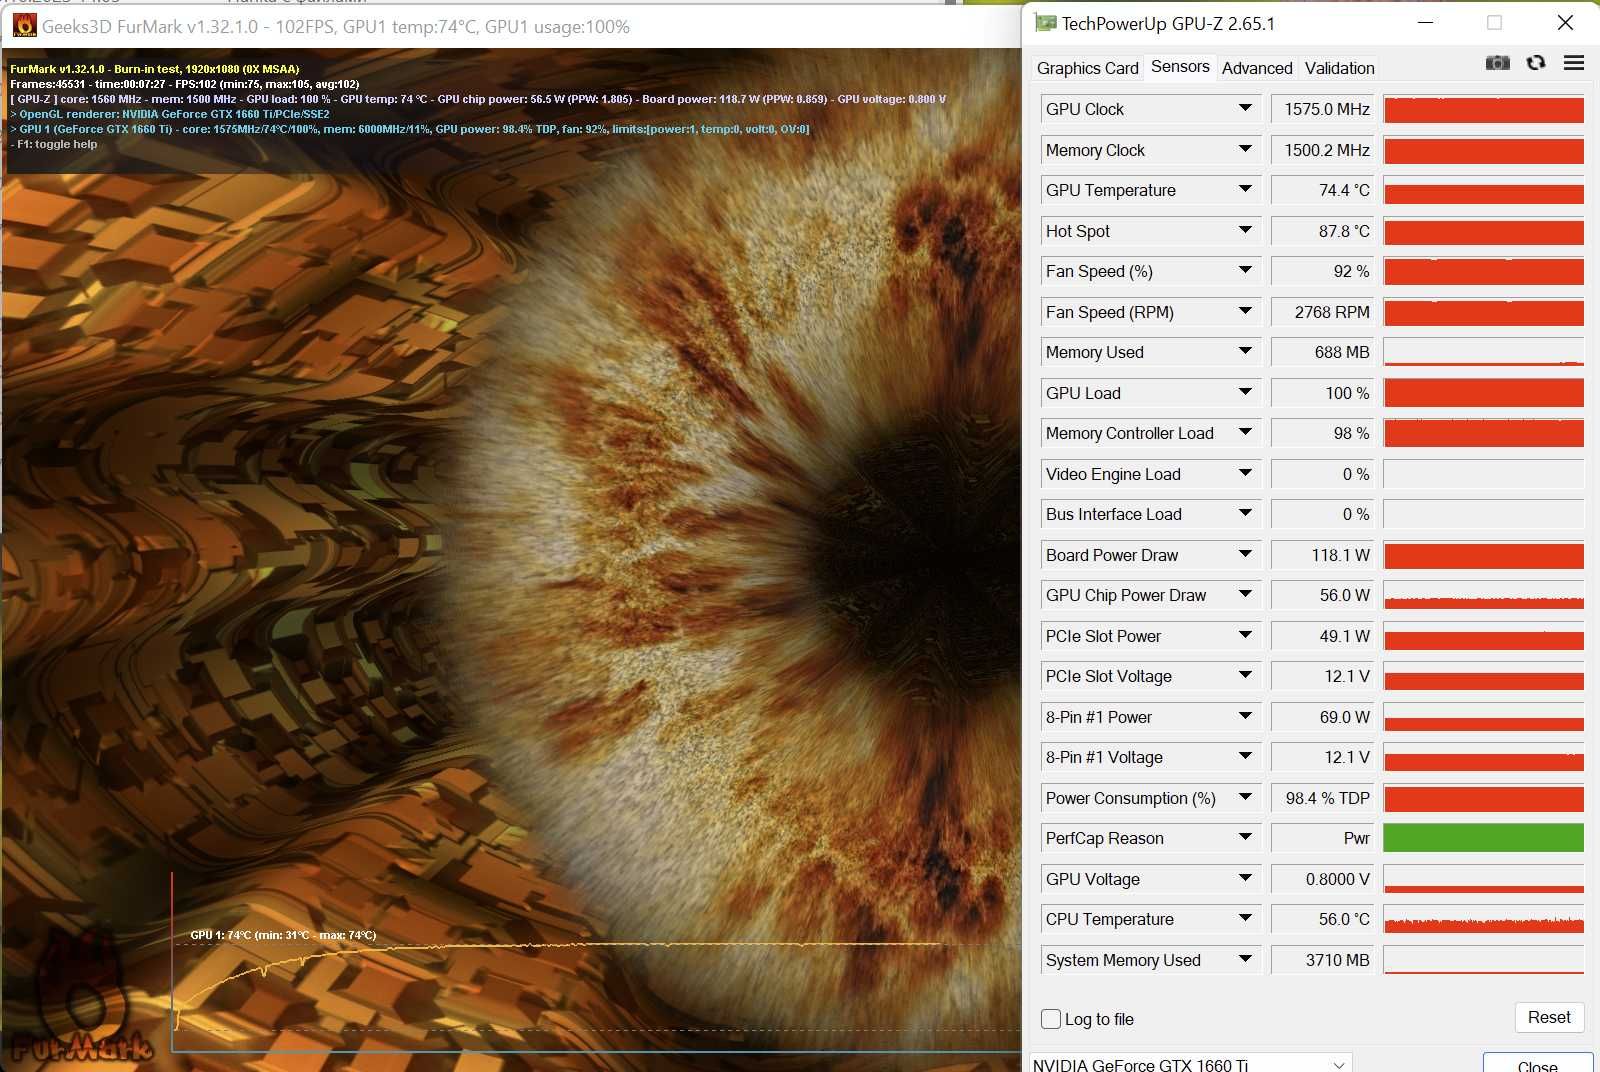Screen dimensions: 1600x1072
Task: Click the FurMark OpenGL renderer info line
Action: tap(170, 114)
